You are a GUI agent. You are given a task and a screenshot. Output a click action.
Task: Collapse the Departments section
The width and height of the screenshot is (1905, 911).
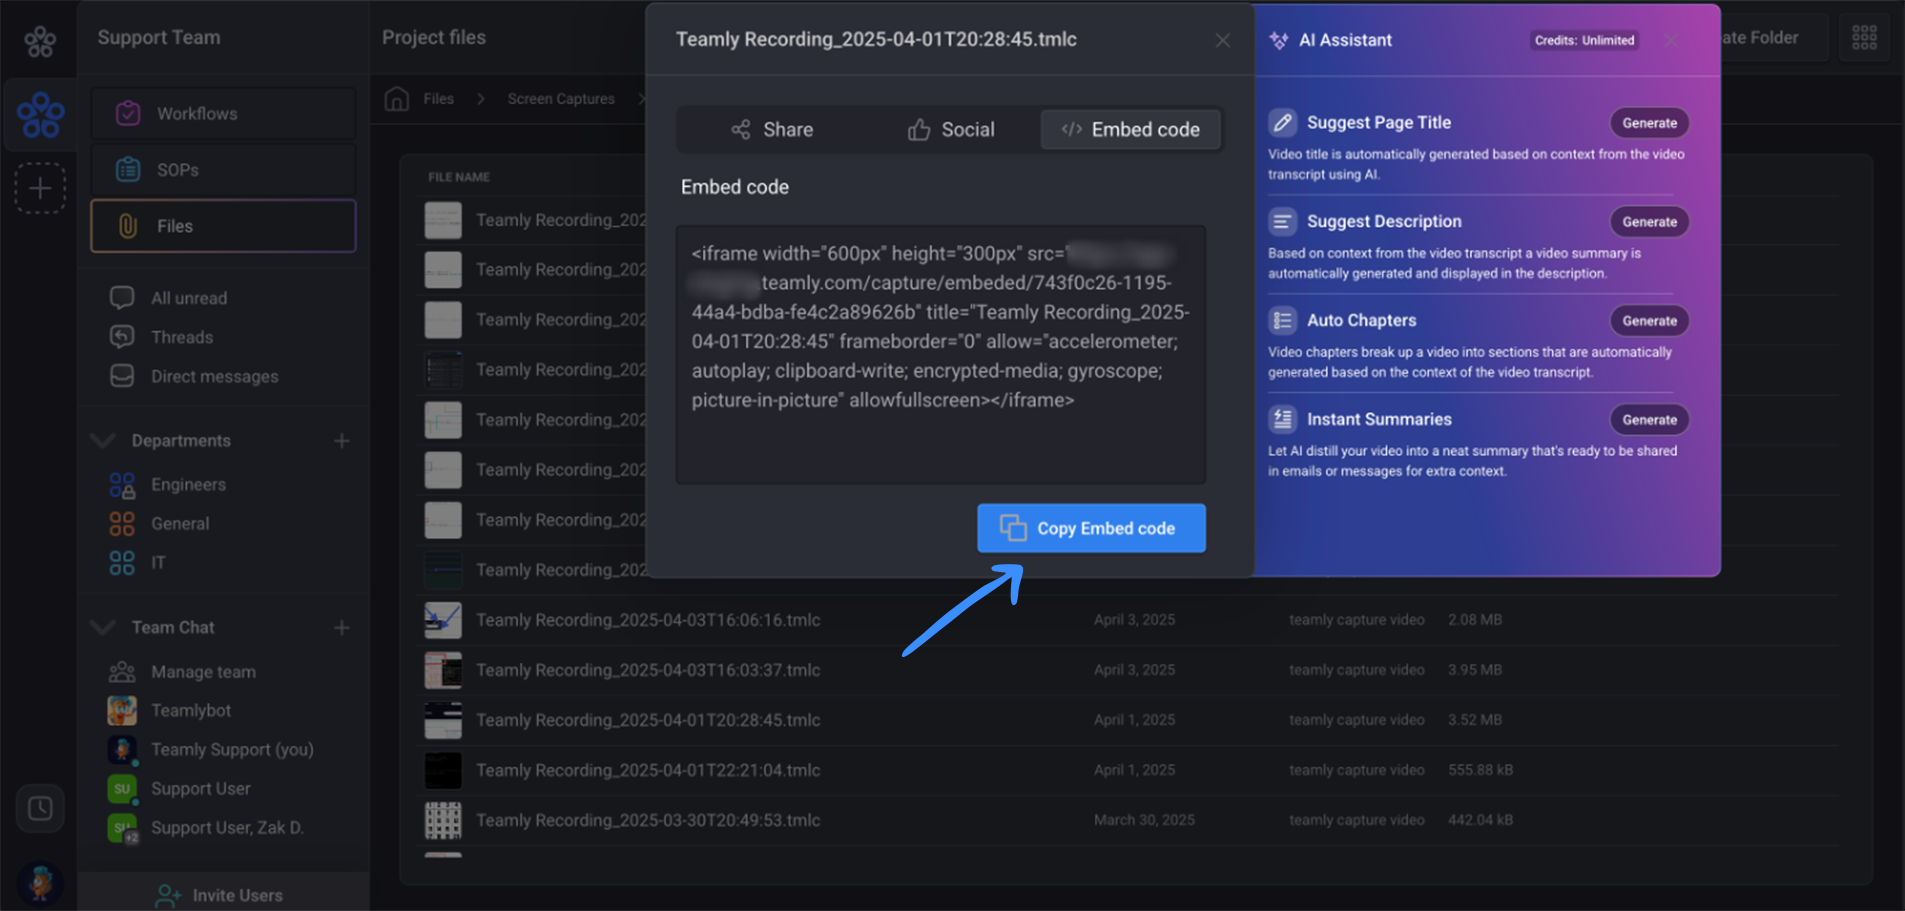pyautogui.click(x=103, y=440)
